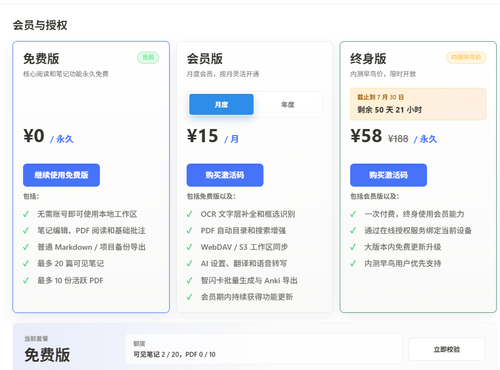
Task: Click the ¥0 price
Action: point(34,136)
